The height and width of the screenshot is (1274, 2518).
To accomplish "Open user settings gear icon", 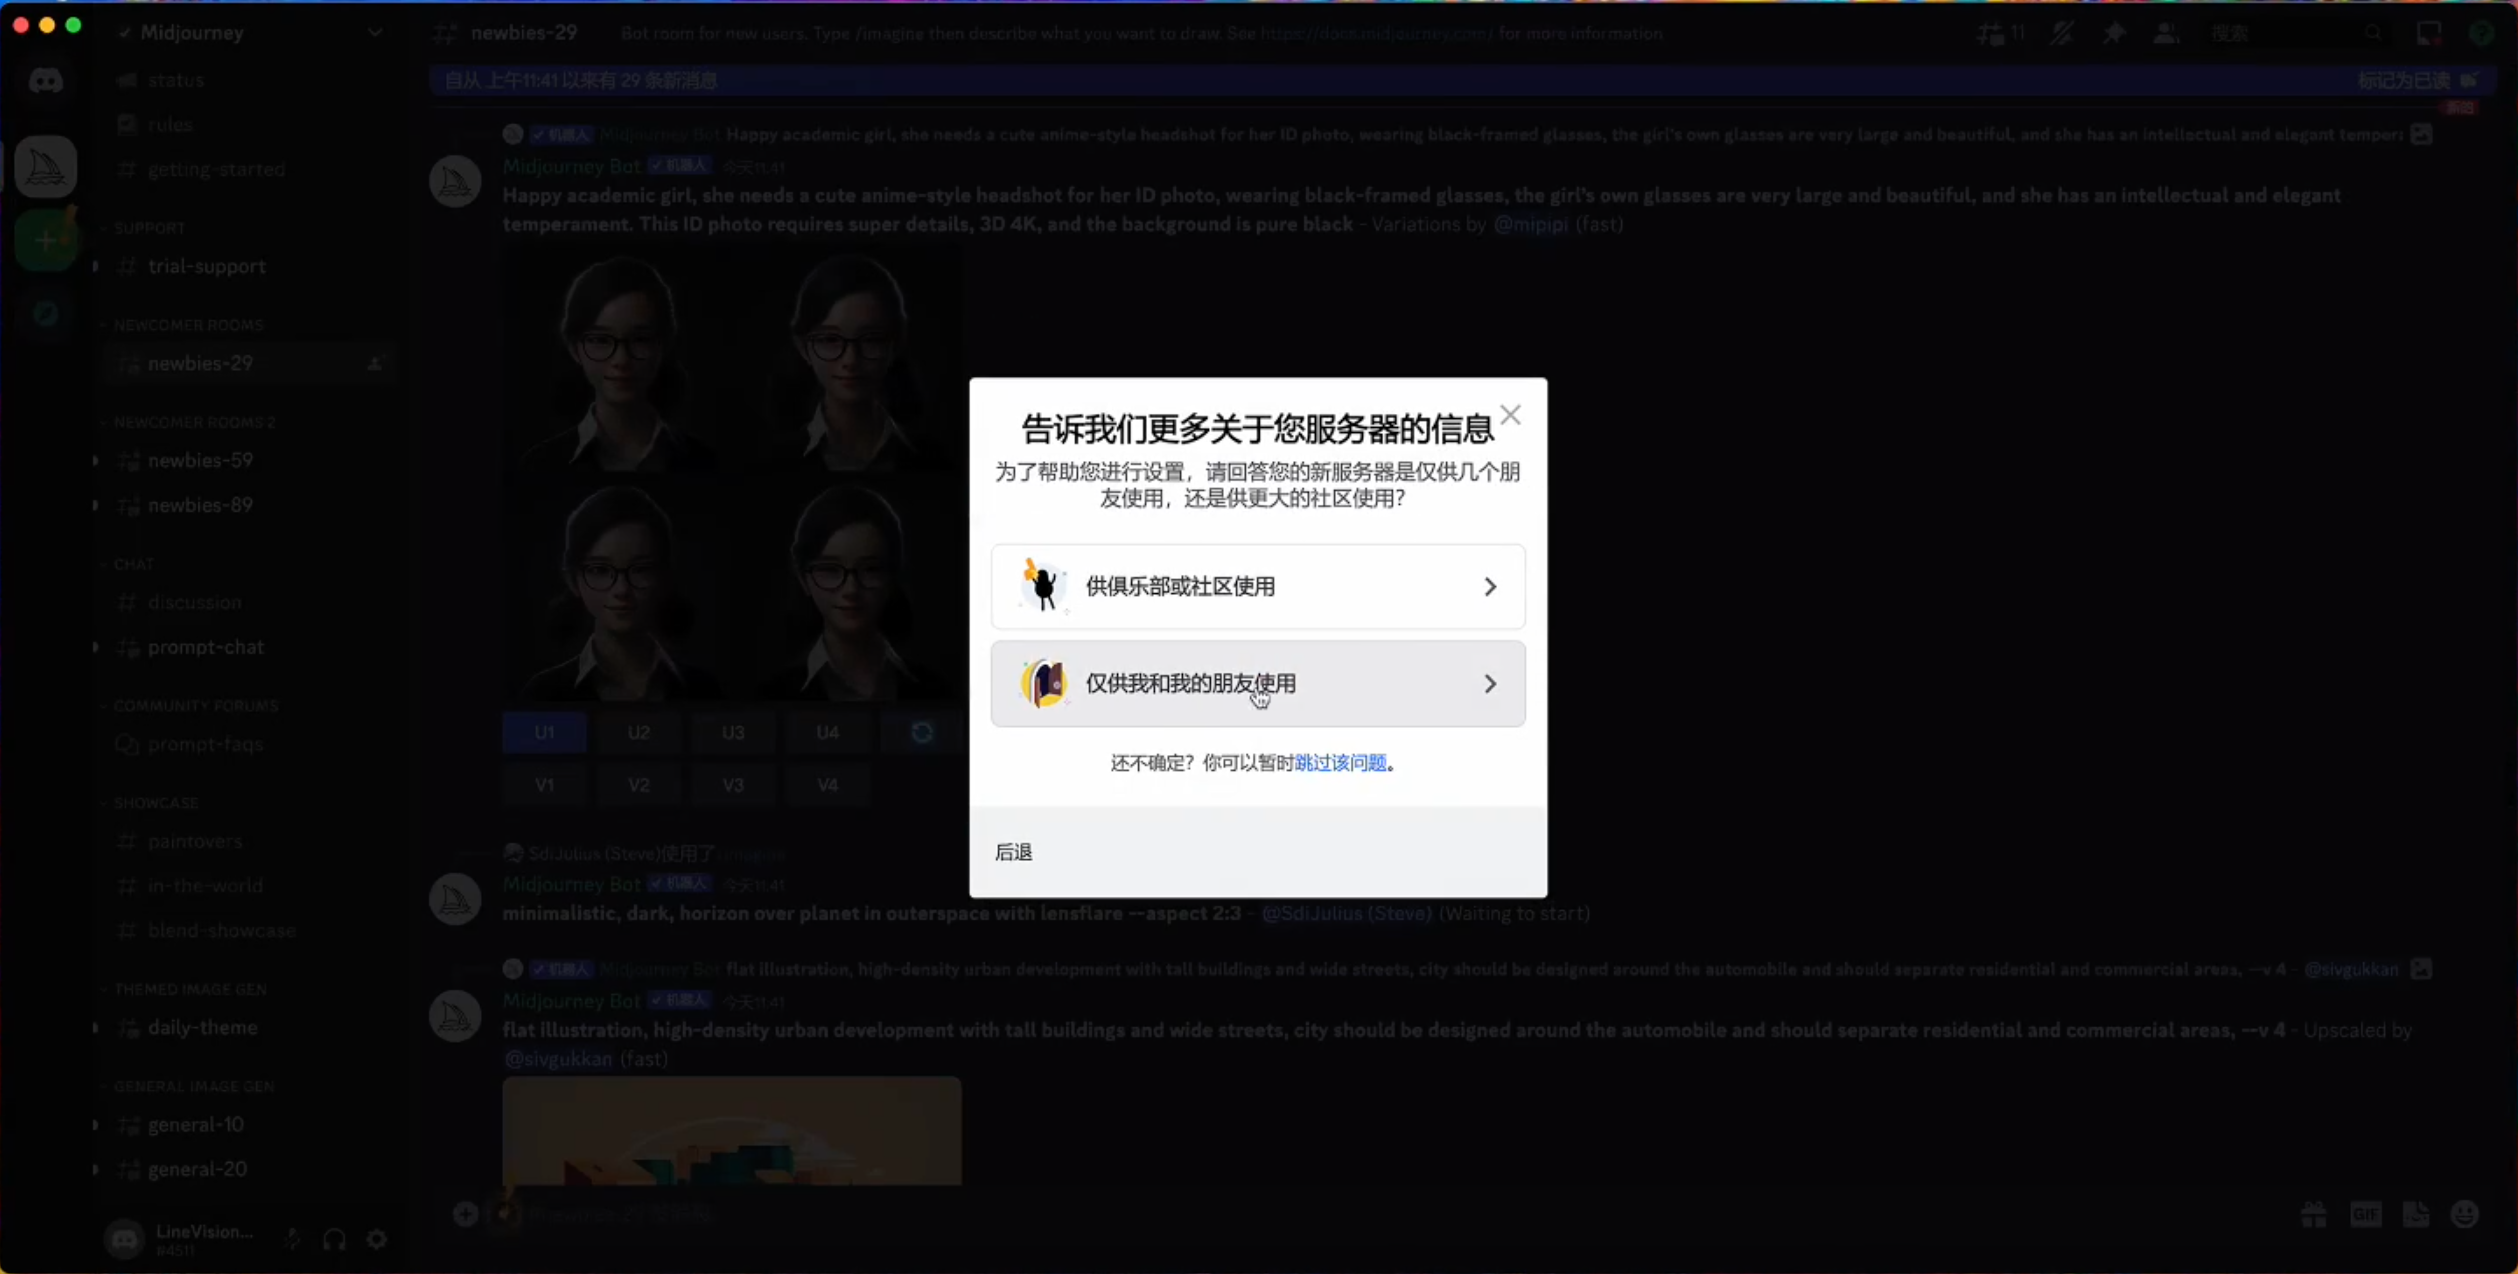I will (x=377, y=1240).
